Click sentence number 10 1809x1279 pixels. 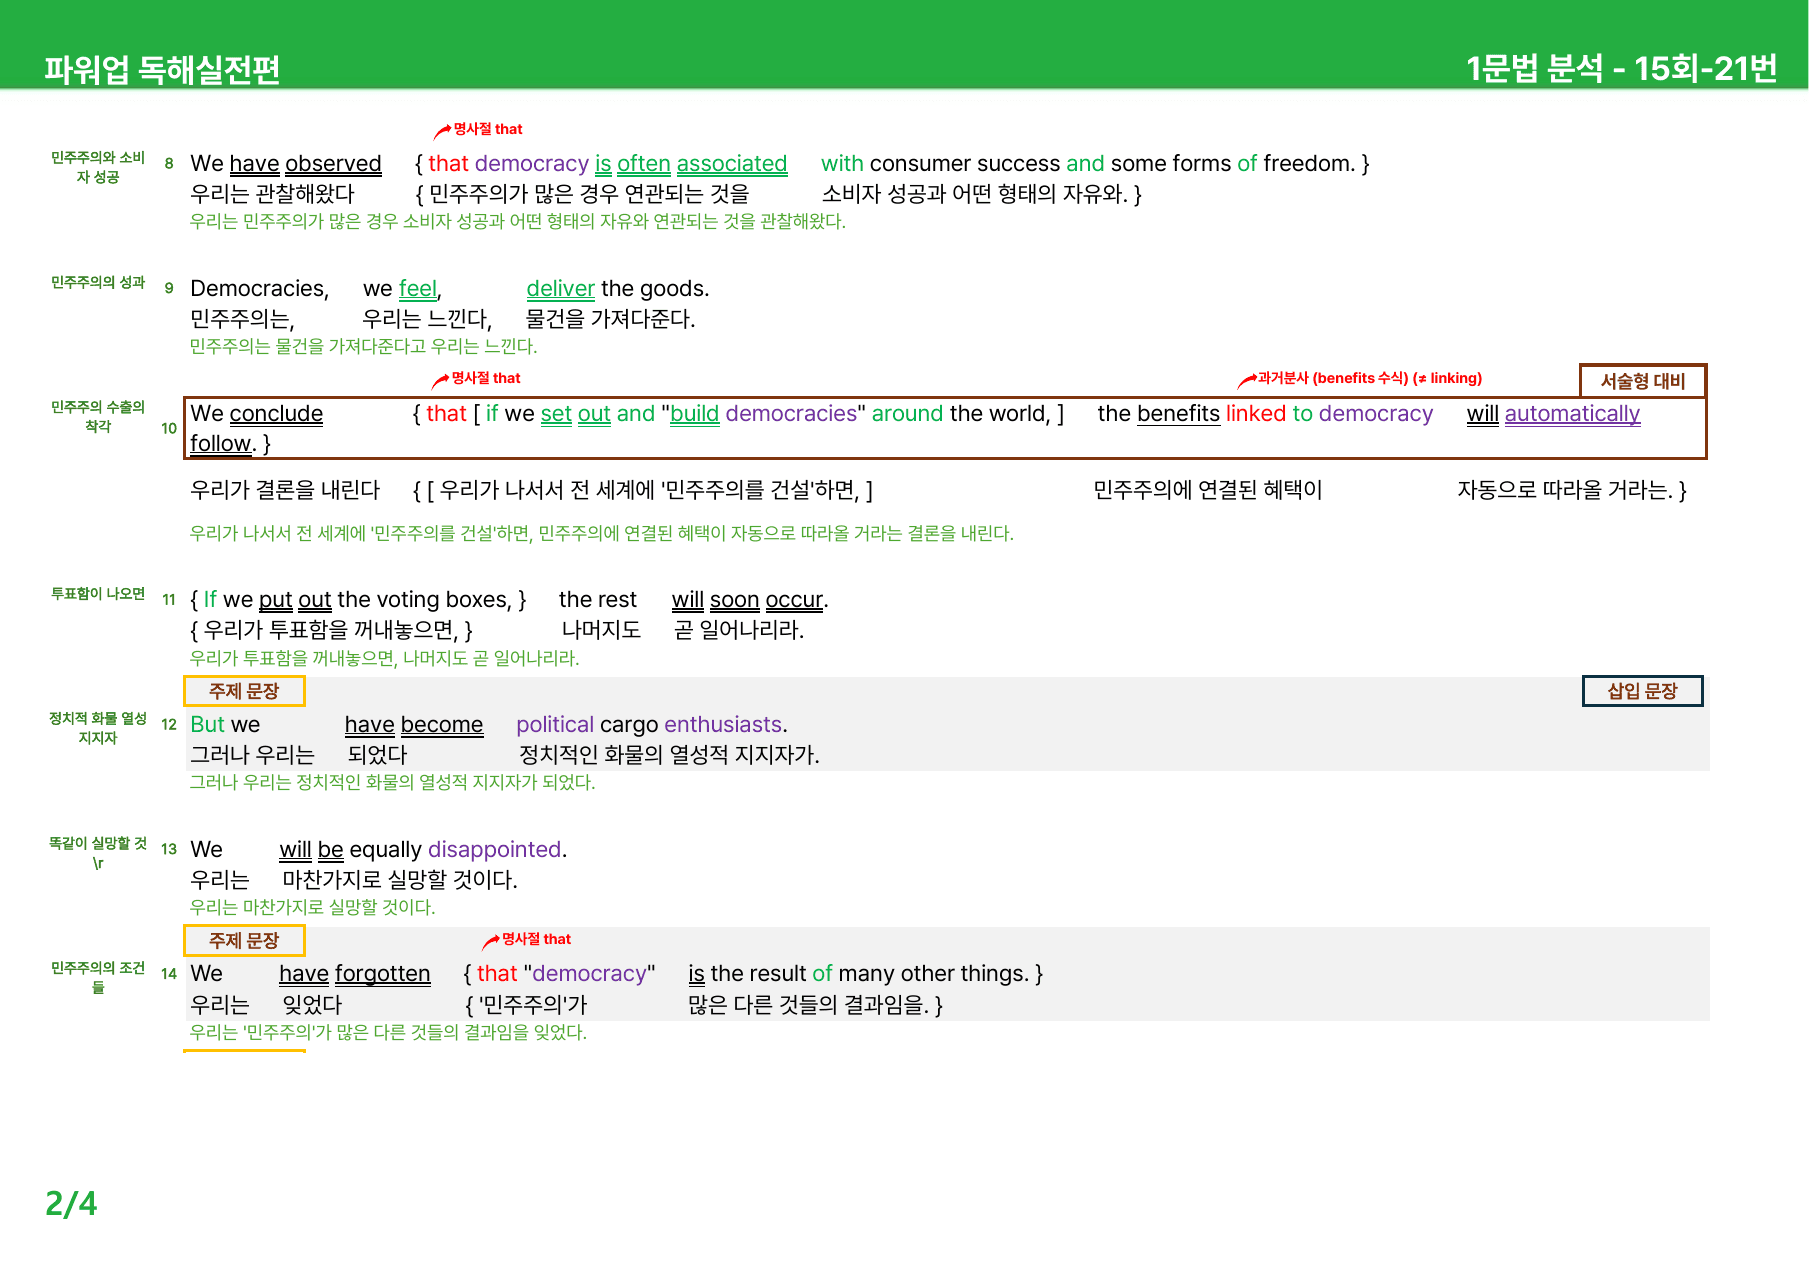[x=169, y=428]
